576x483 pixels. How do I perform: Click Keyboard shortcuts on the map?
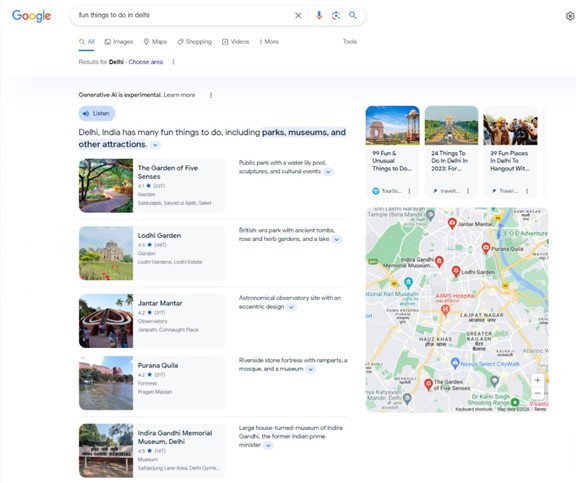coord(474,409)
